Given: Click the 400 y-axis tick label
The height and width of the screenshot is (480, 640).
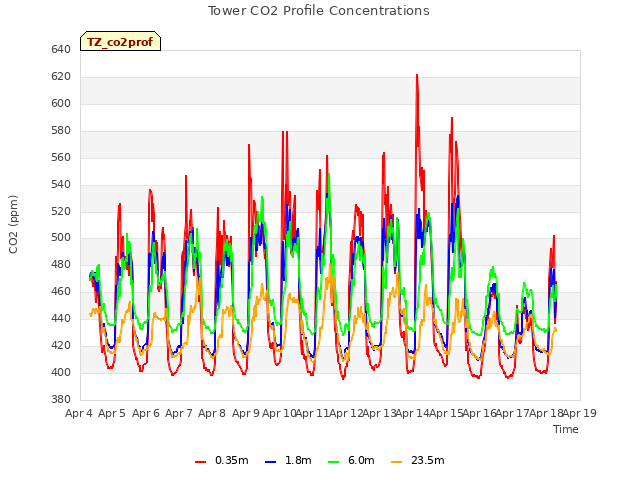Looking at the screenshot, I should (x=61, y=372).
